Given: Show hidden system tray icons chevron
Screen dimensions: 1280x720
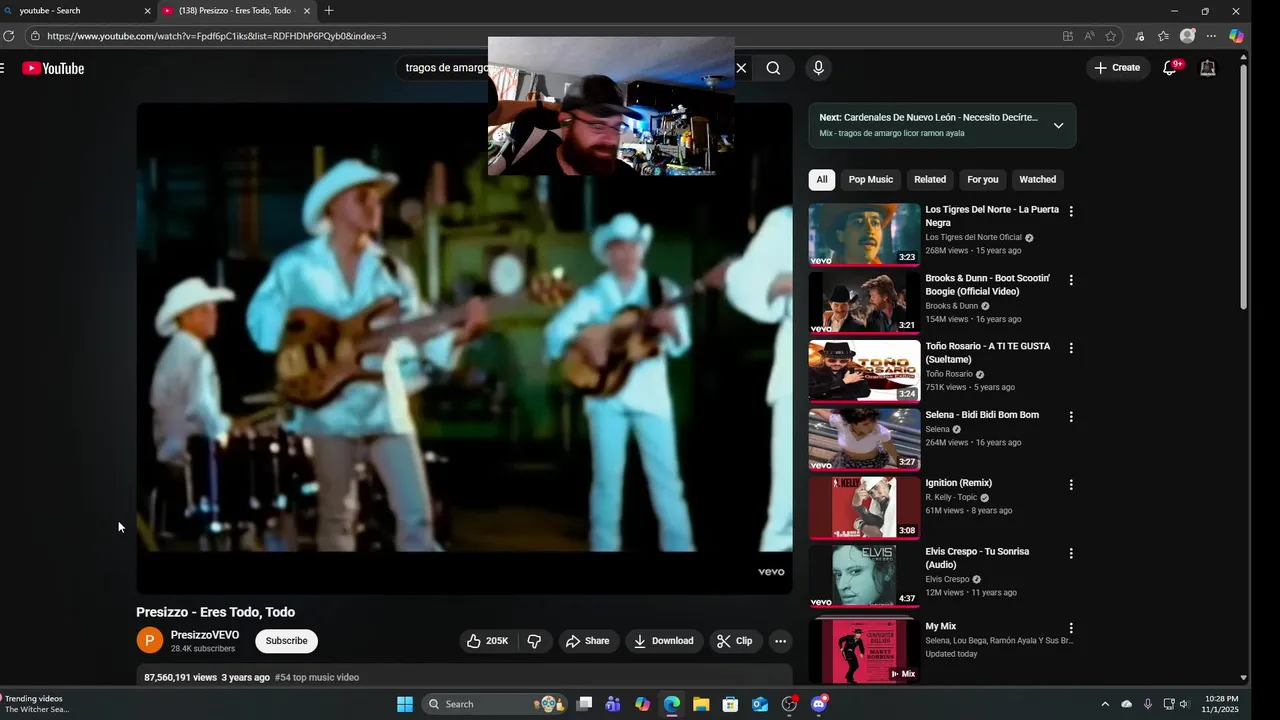Looking at the screenshot, I should tap(1105, 704).
